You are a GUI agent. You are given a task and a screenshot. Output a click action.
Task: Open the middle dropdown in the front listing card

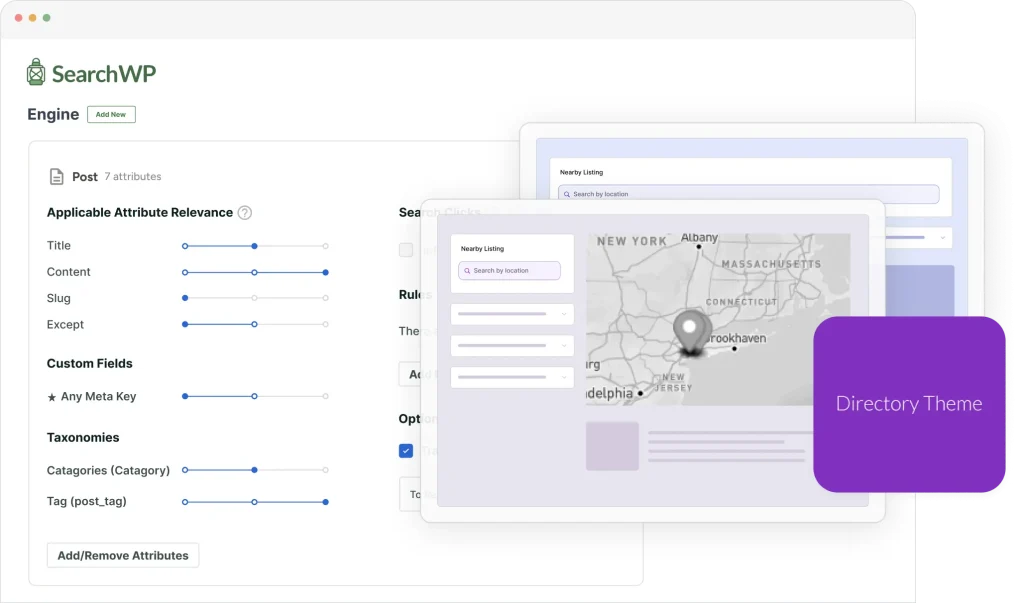point(512,346)
